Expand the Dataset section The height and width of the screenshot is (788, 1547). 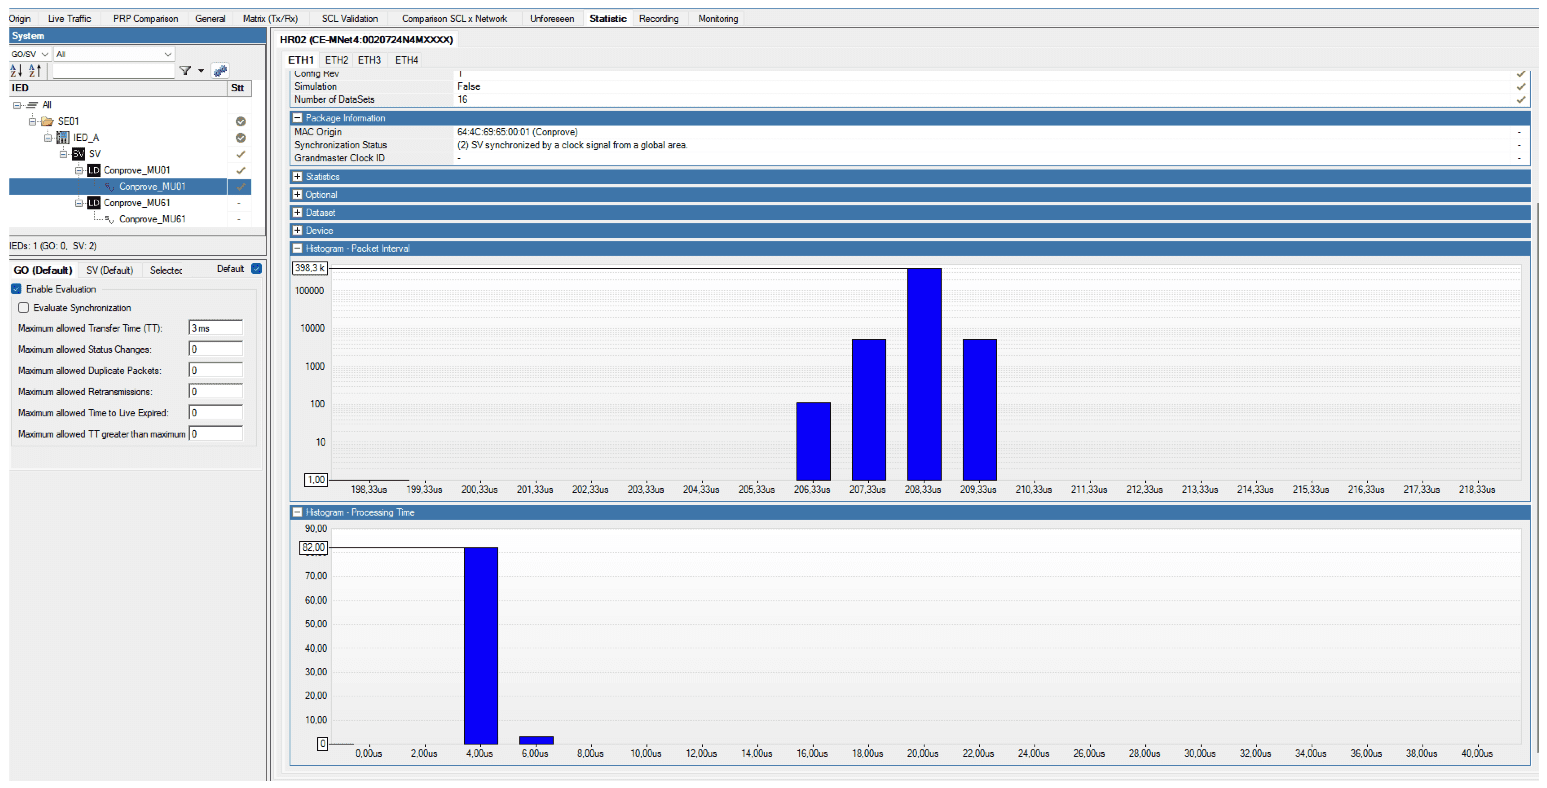click(x=296, y=212)
